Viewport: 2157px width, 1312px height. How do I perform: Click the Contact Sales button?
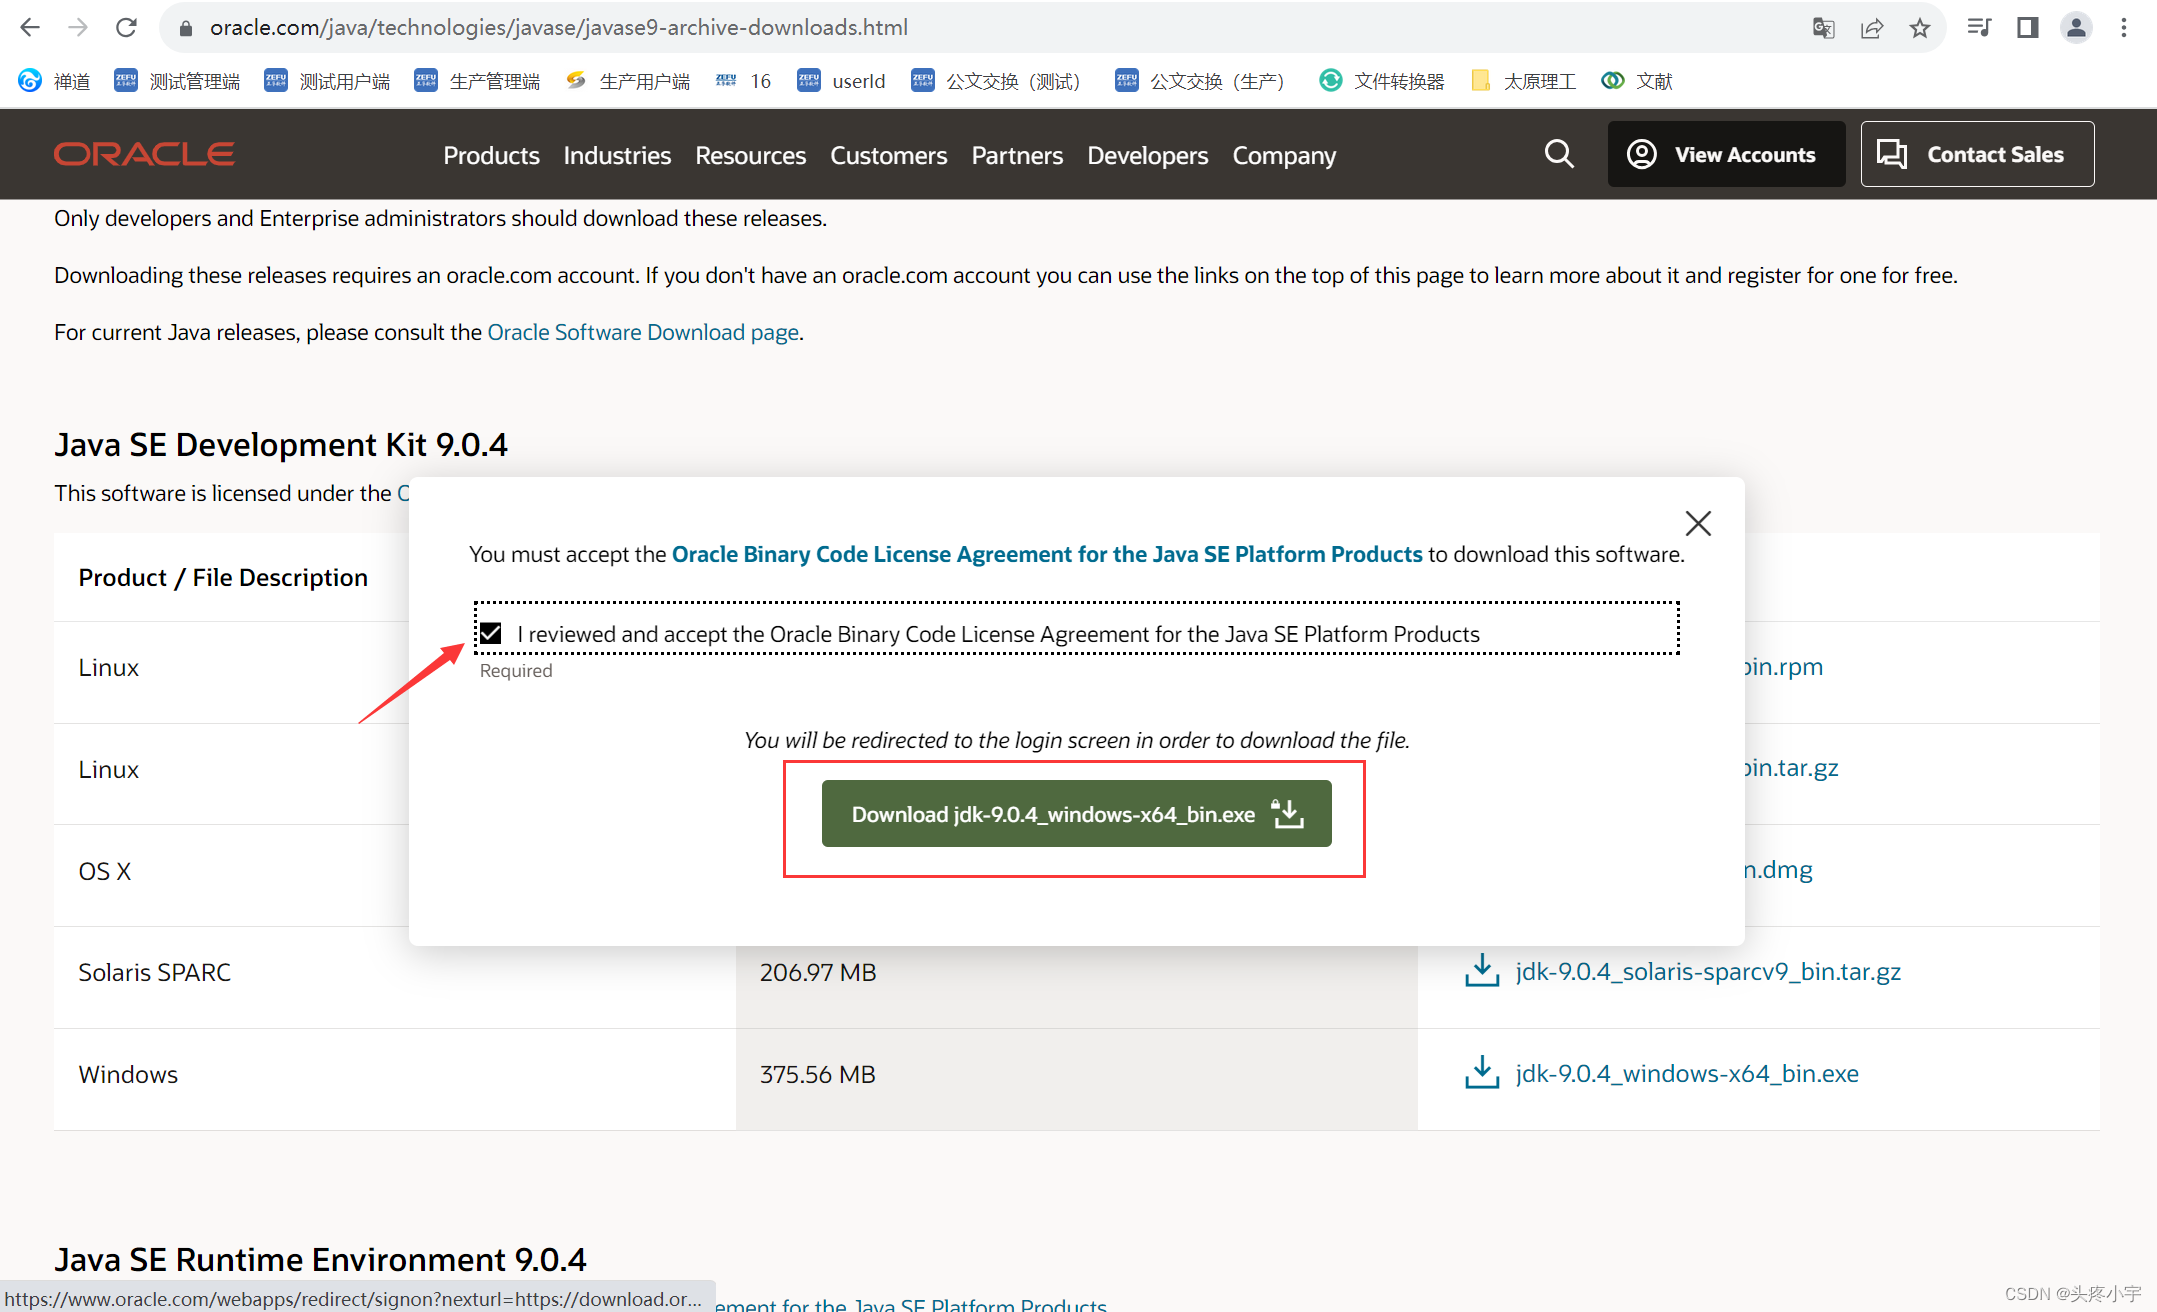click(1977, 154)
